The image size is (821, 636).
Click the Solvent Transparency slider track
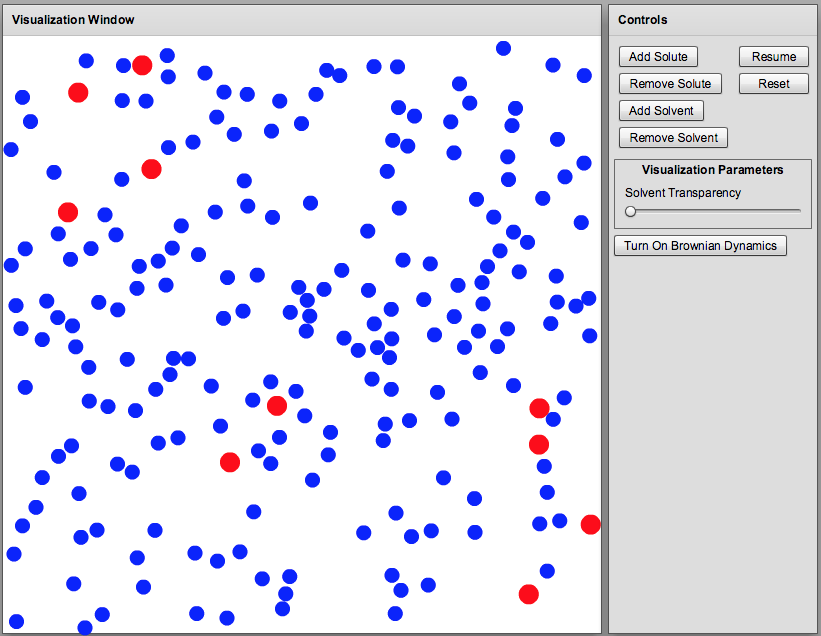coord(715,211)
